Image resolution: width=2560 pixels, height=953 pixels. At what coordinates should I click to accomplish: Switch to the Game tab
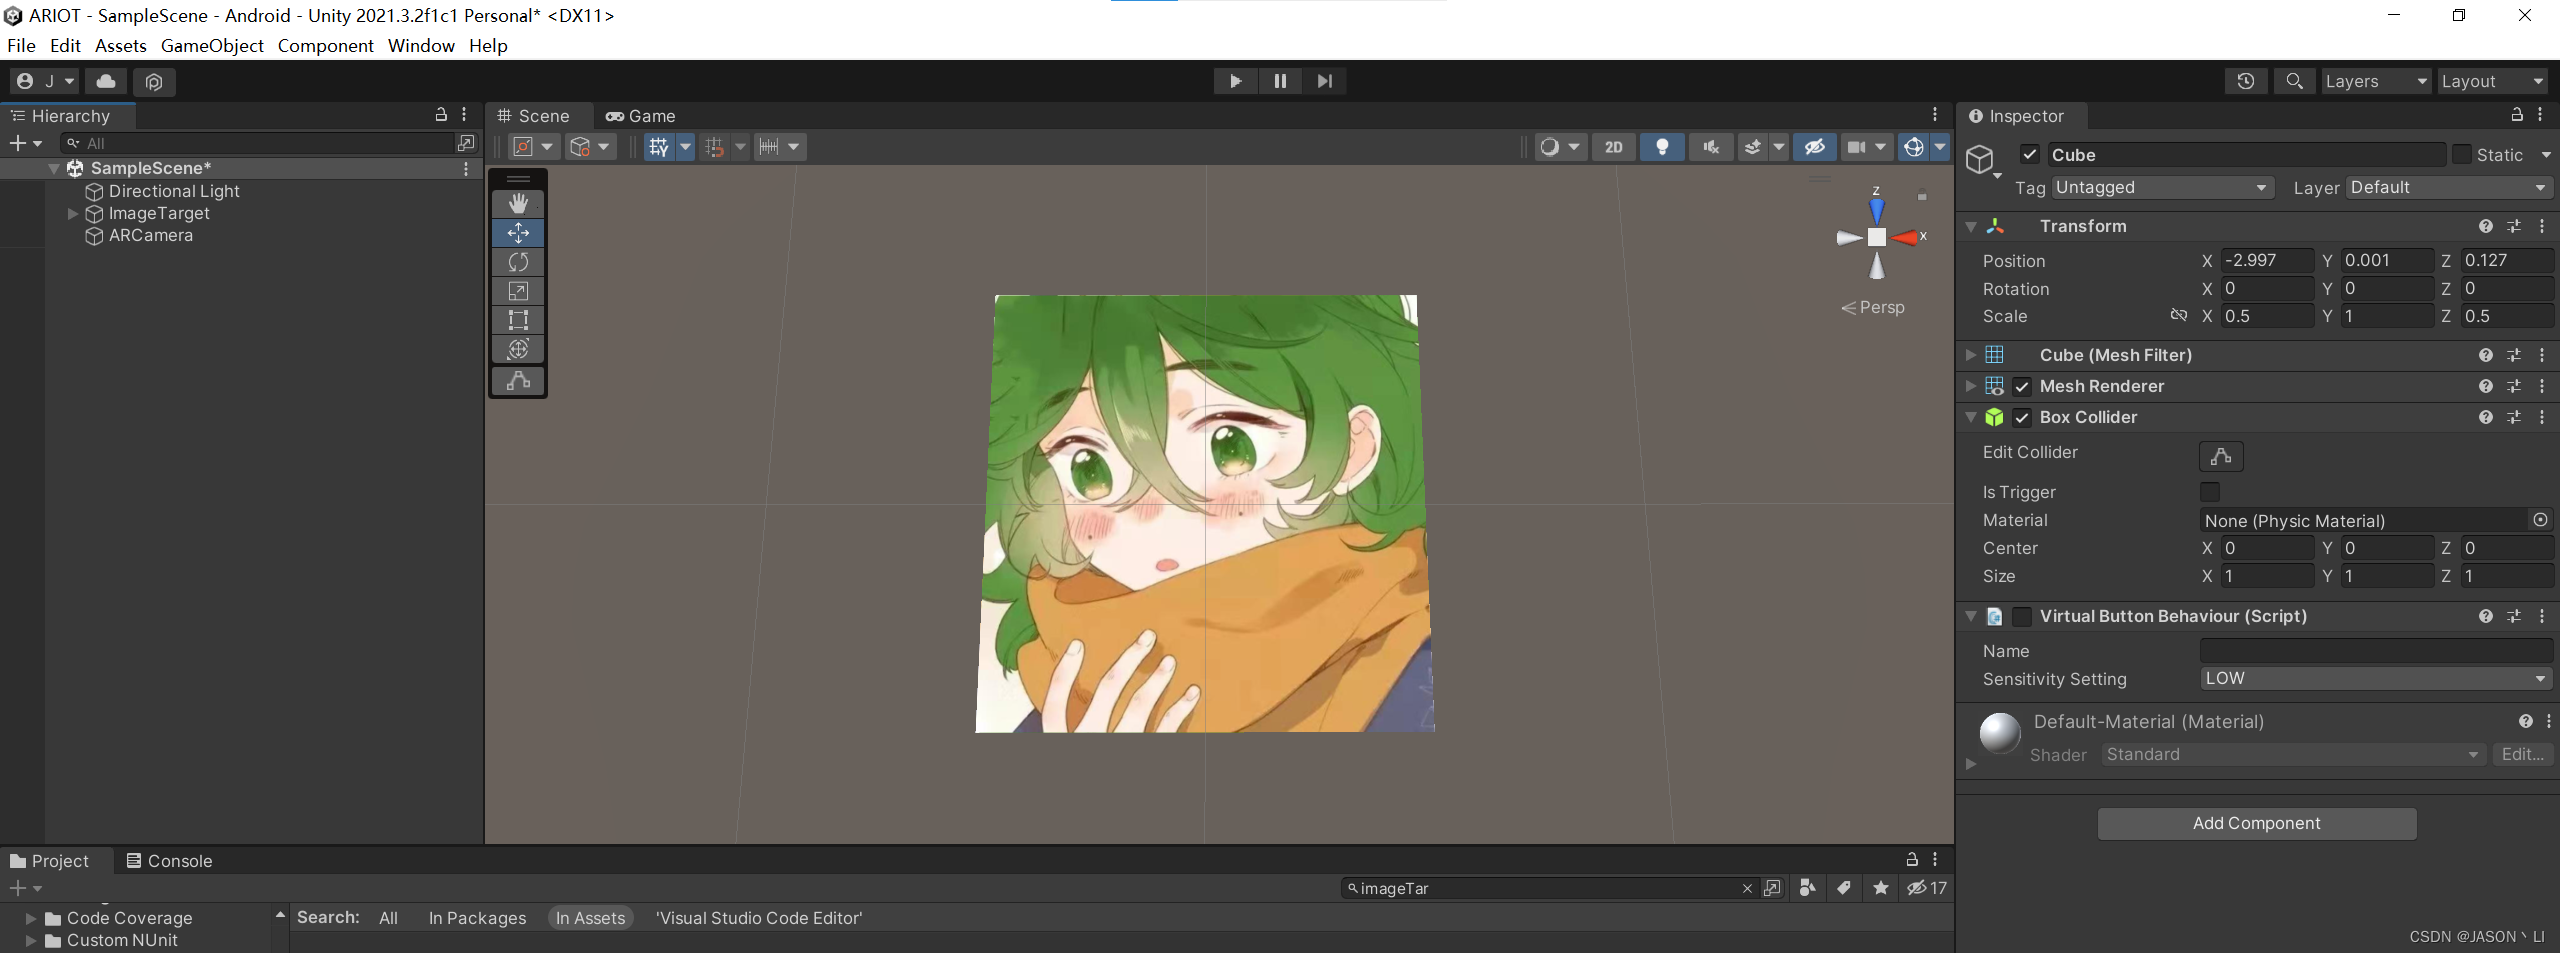pyautogui.click(x=641, y=116)
